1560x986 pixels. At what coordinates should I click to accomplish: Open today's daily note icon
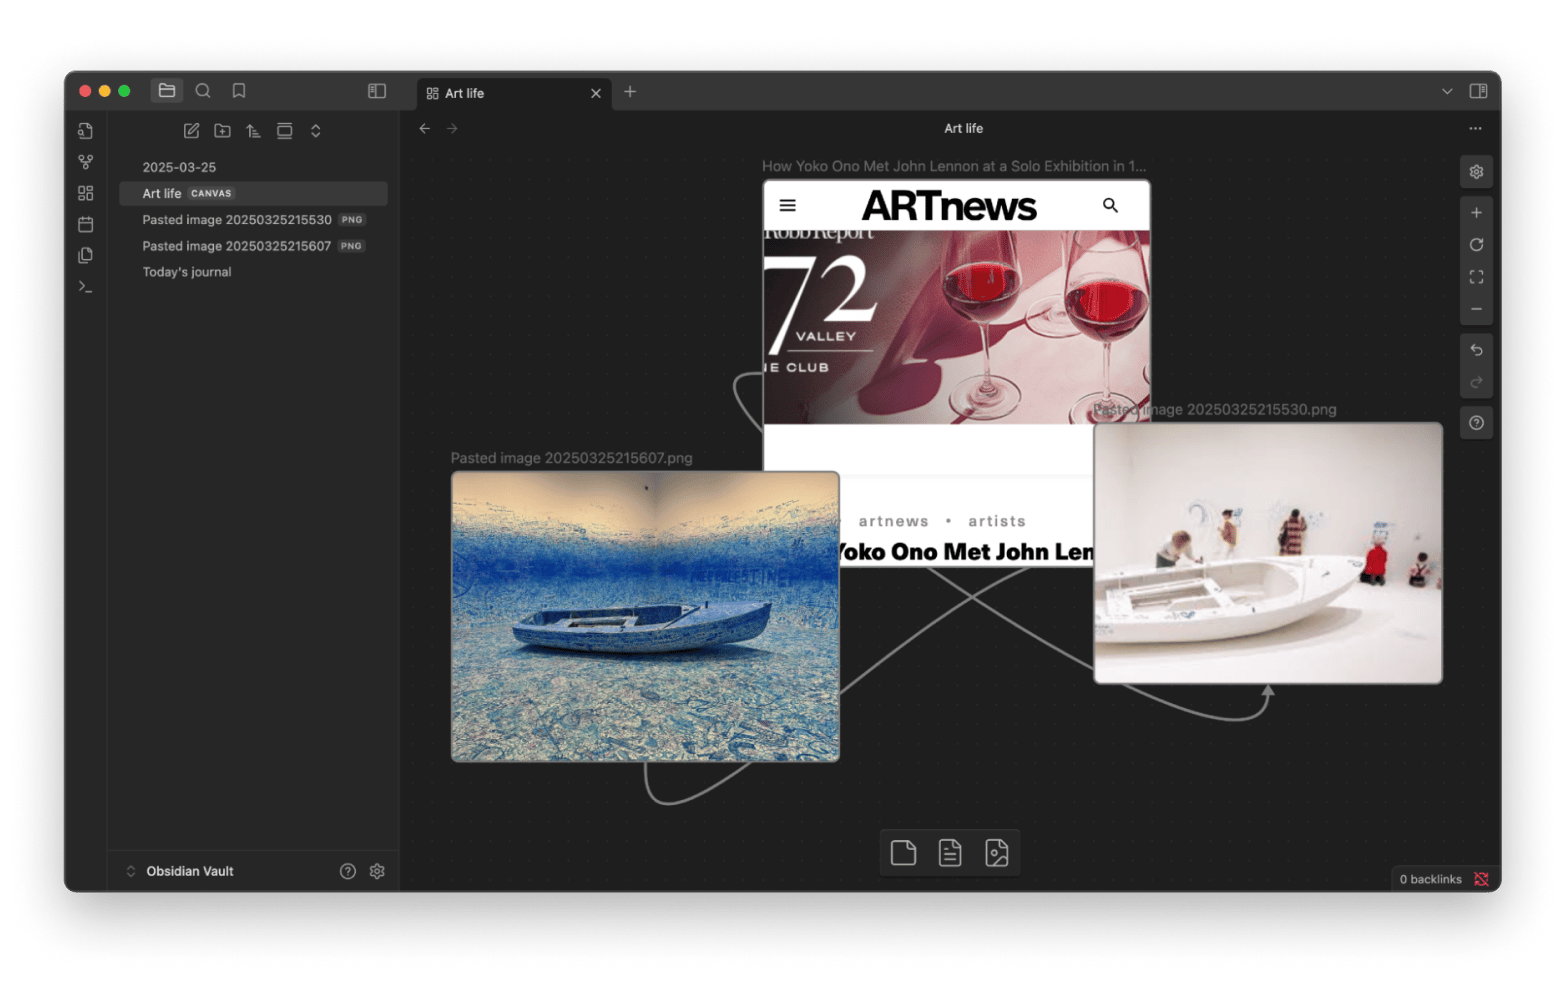[86, 224]
